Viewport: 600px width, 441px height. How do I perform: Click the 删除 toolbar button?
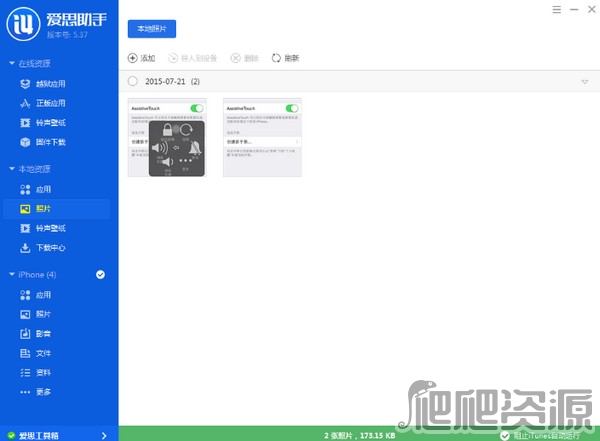click(x=245, y=58)
